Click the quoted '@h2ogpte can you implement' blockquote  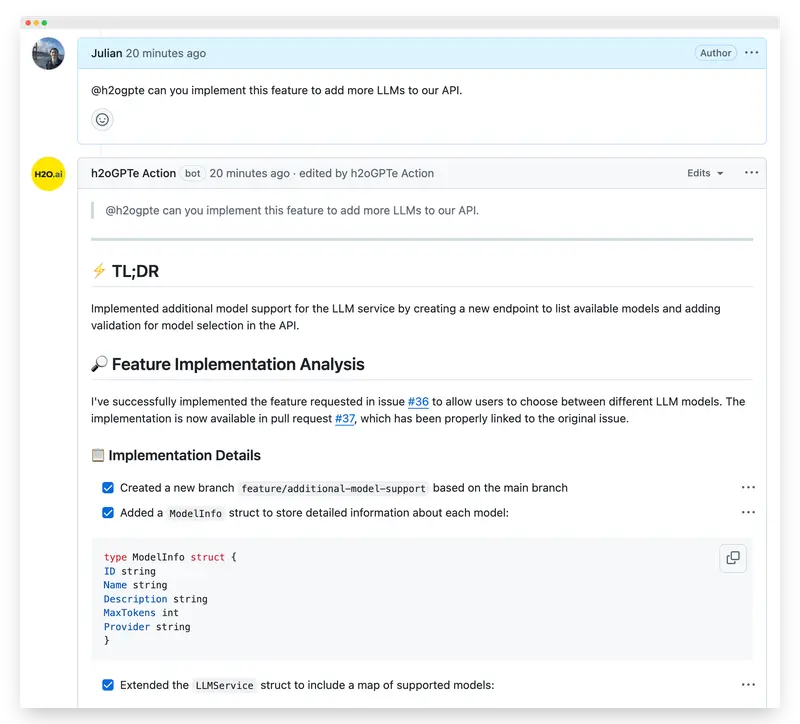click(292, 210)
